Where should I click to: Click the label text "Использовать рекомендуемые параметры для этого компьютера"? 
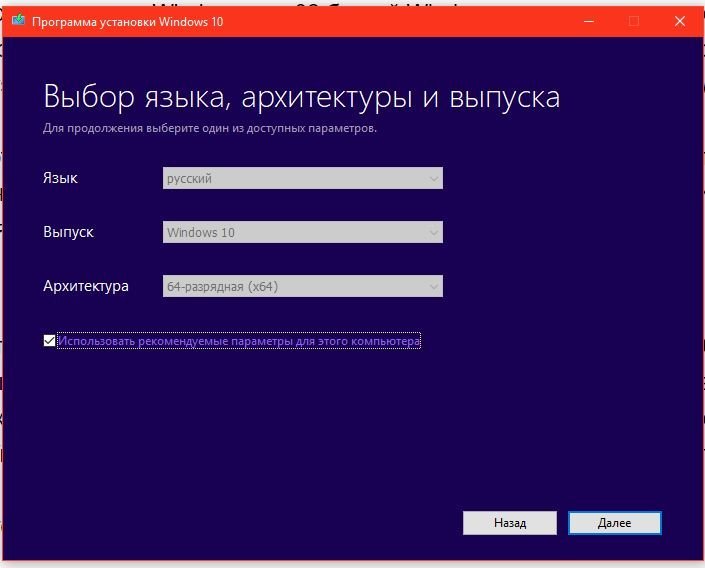(x=239, y=341)
